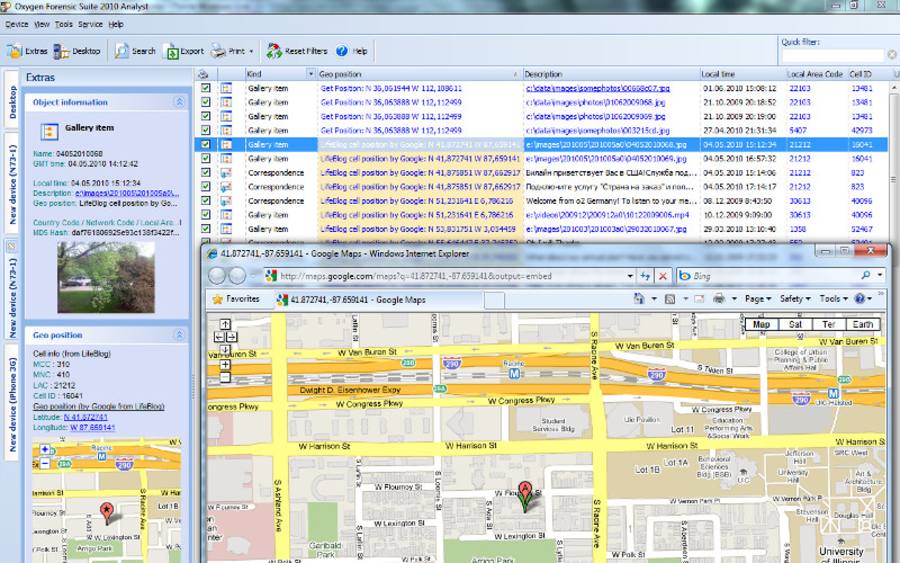This screenshot has width=900, height=563.
Task: Select the Desktop vertical side tab
Action: click(11, 100)
